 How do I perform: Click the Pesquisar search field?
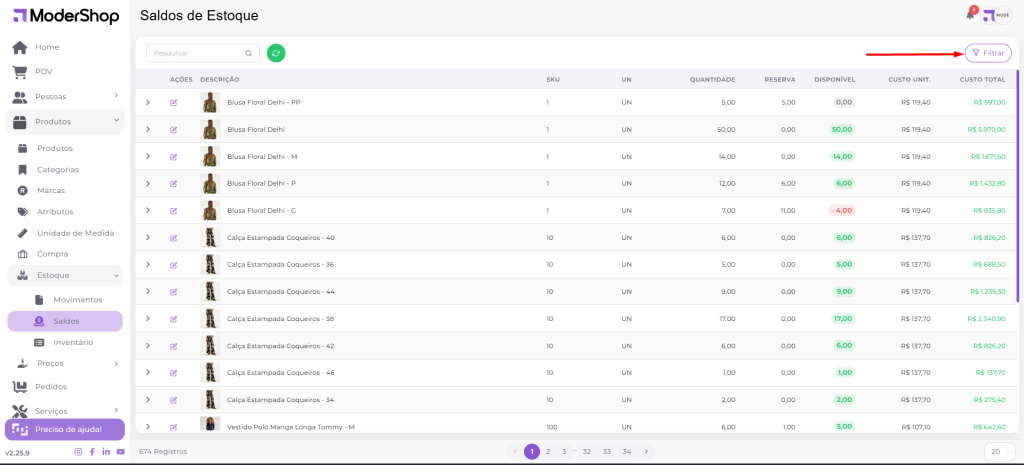pyautogui.click(x=194, y=53)
